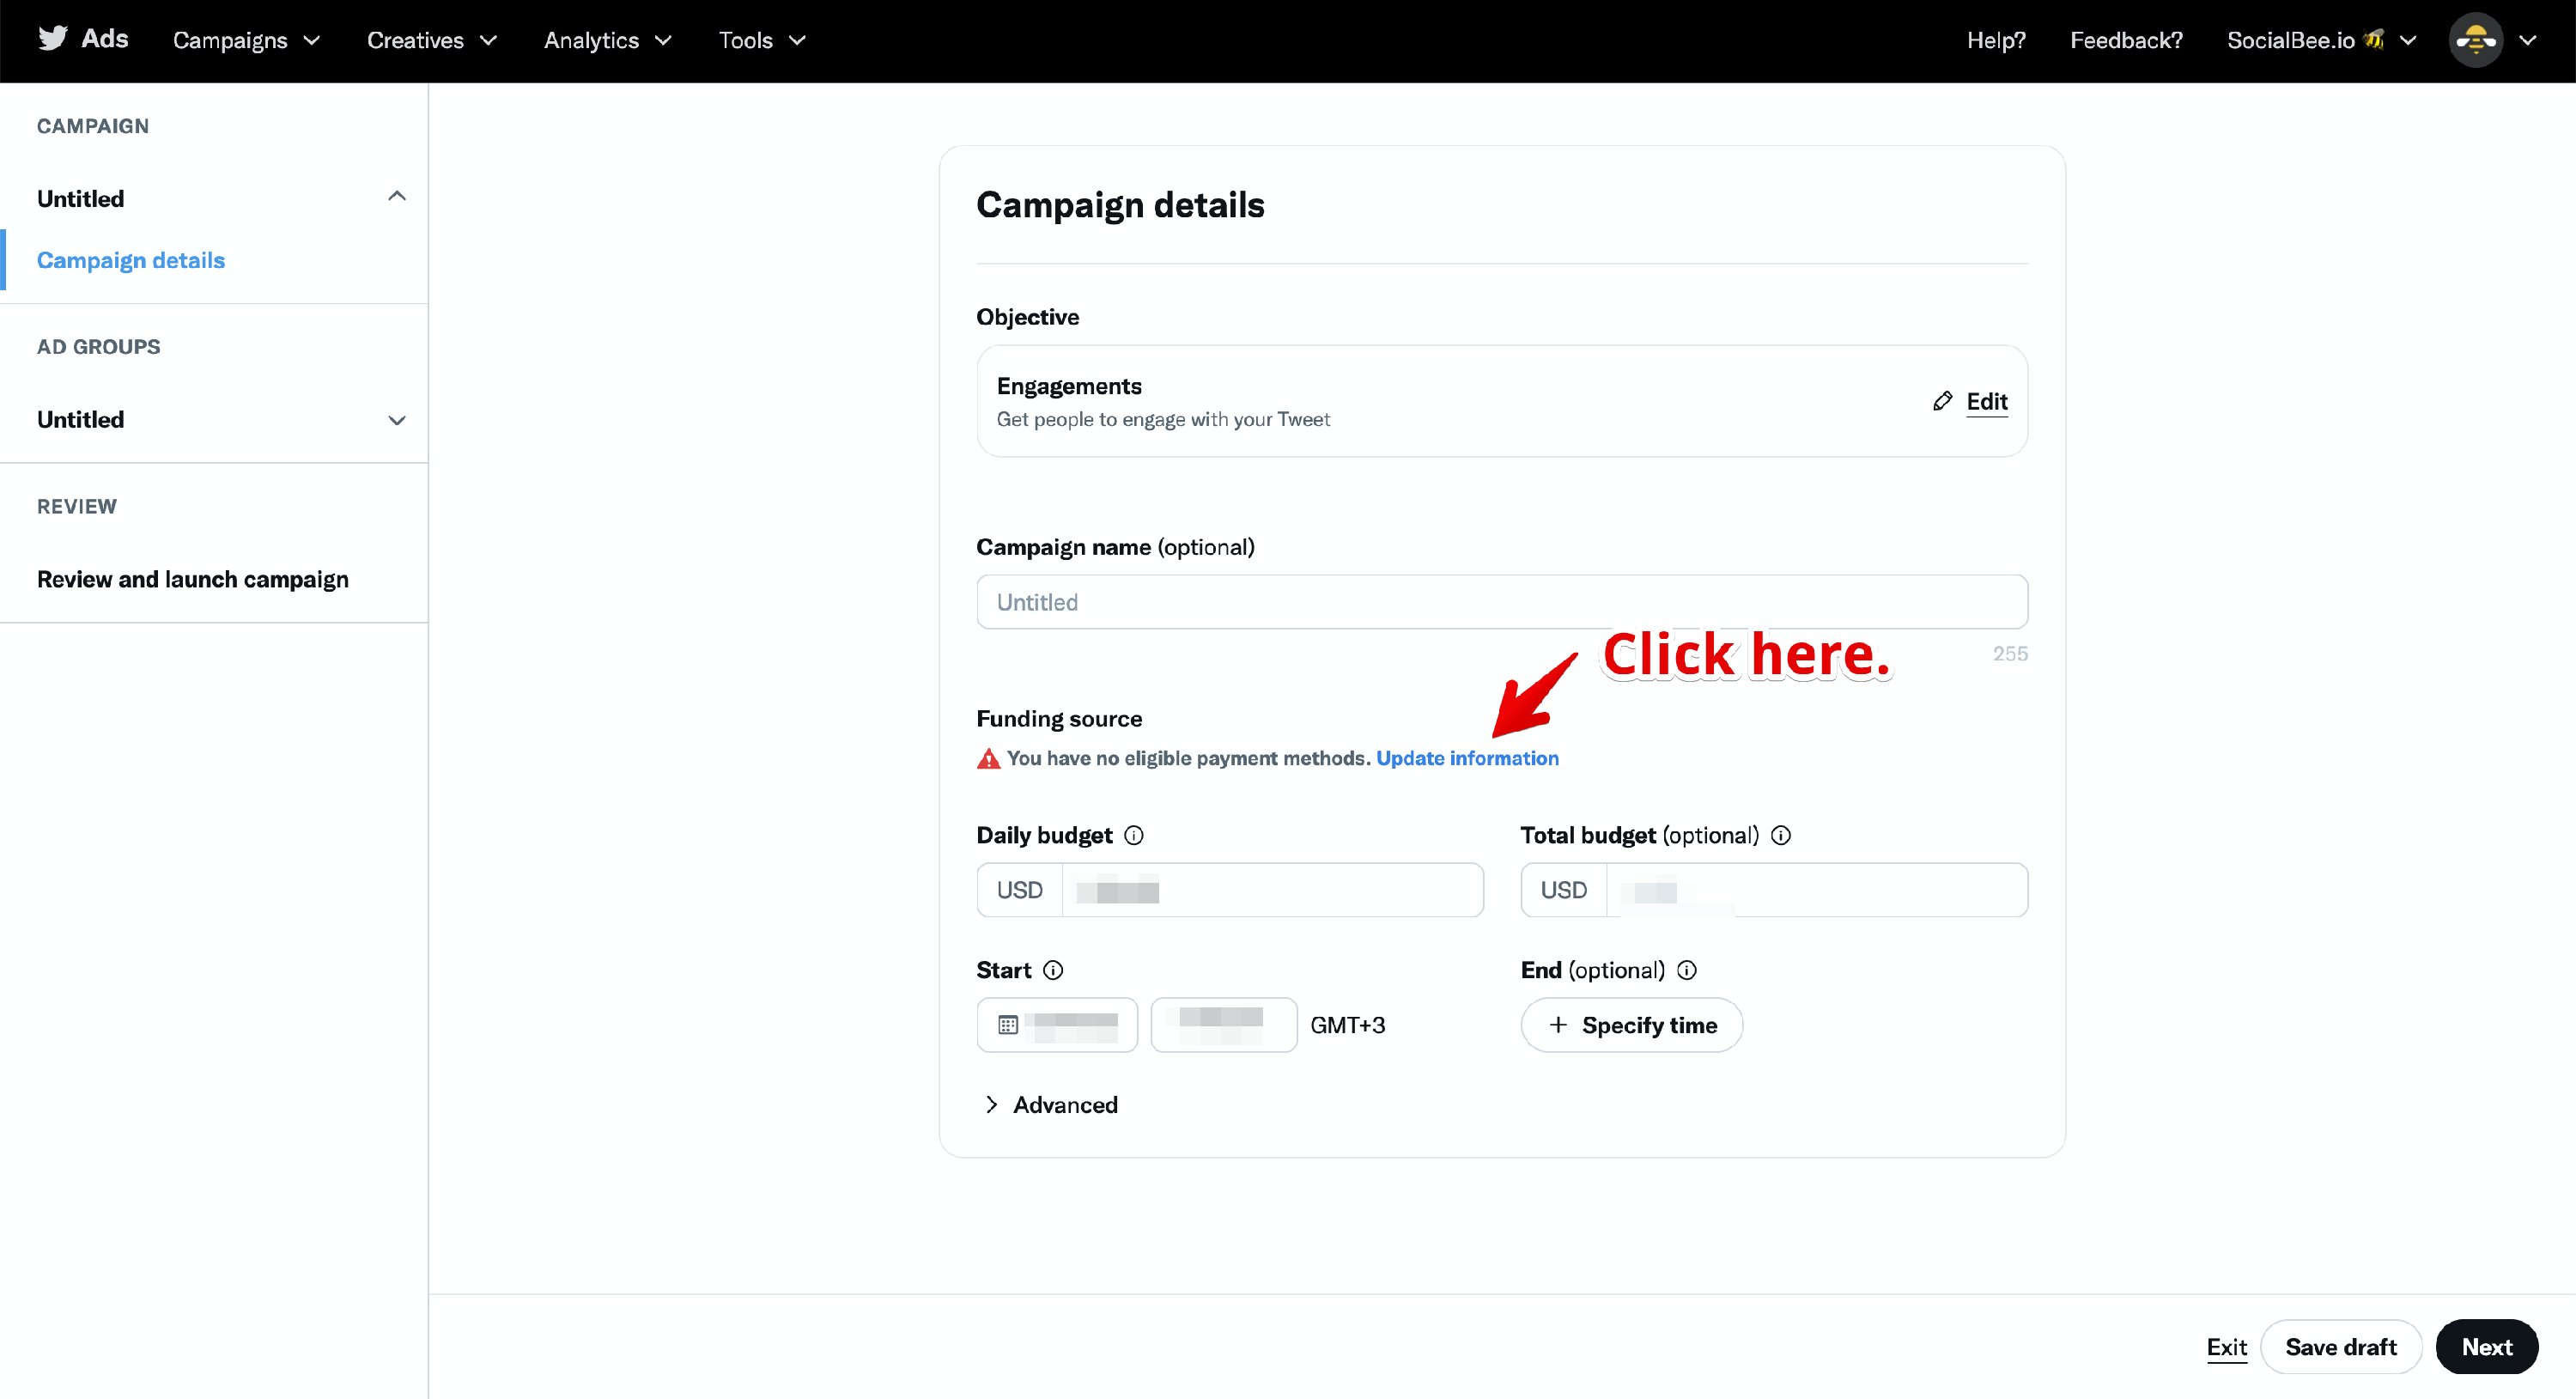Focus the Campaign name field
Image resolution: width=2576 pixels, height=1399 pixels.
pyautogui.click(x=1502, y=602)
